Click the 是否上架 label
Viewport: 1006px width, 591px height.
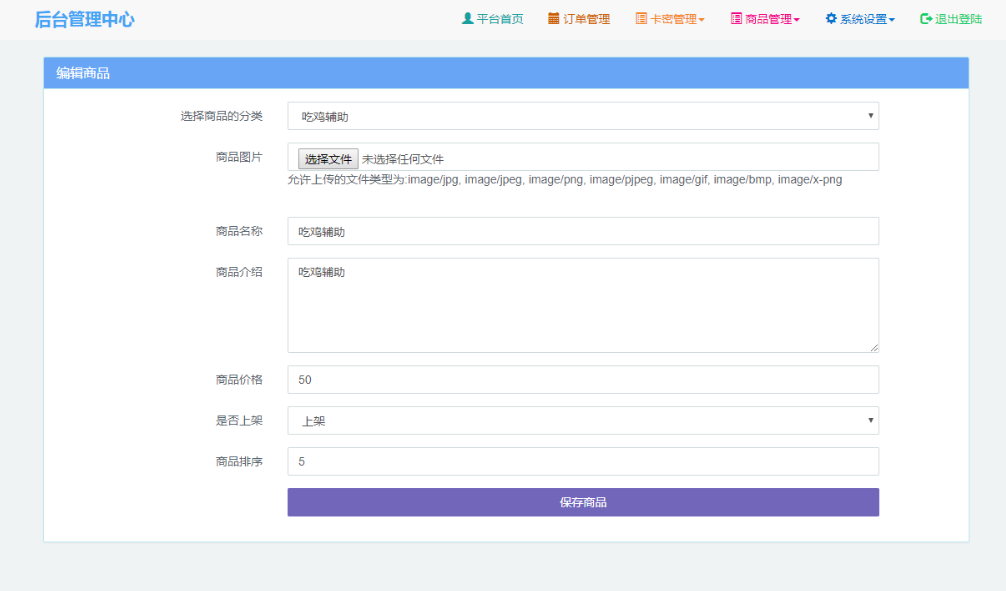point(239,421)
